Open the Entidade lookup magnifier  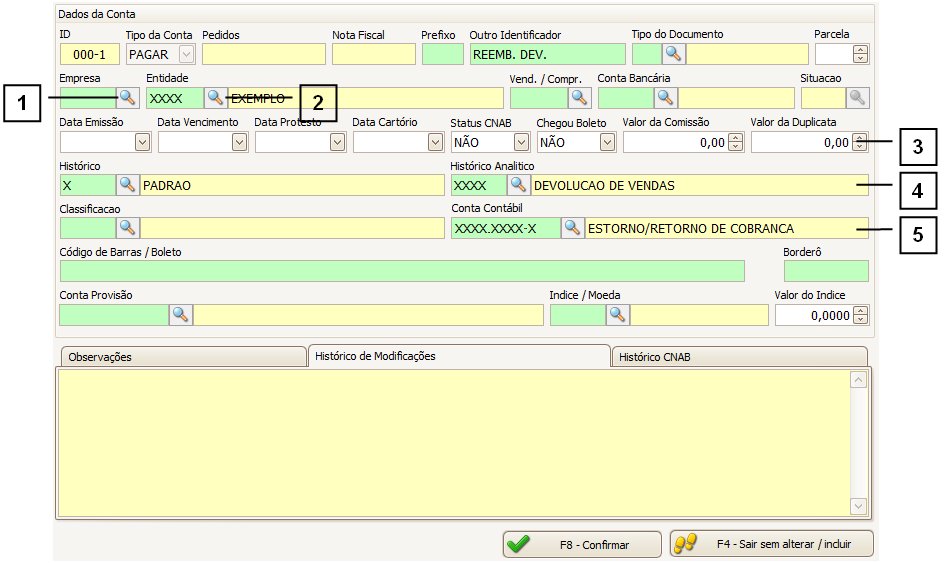(x=215, y=98)
